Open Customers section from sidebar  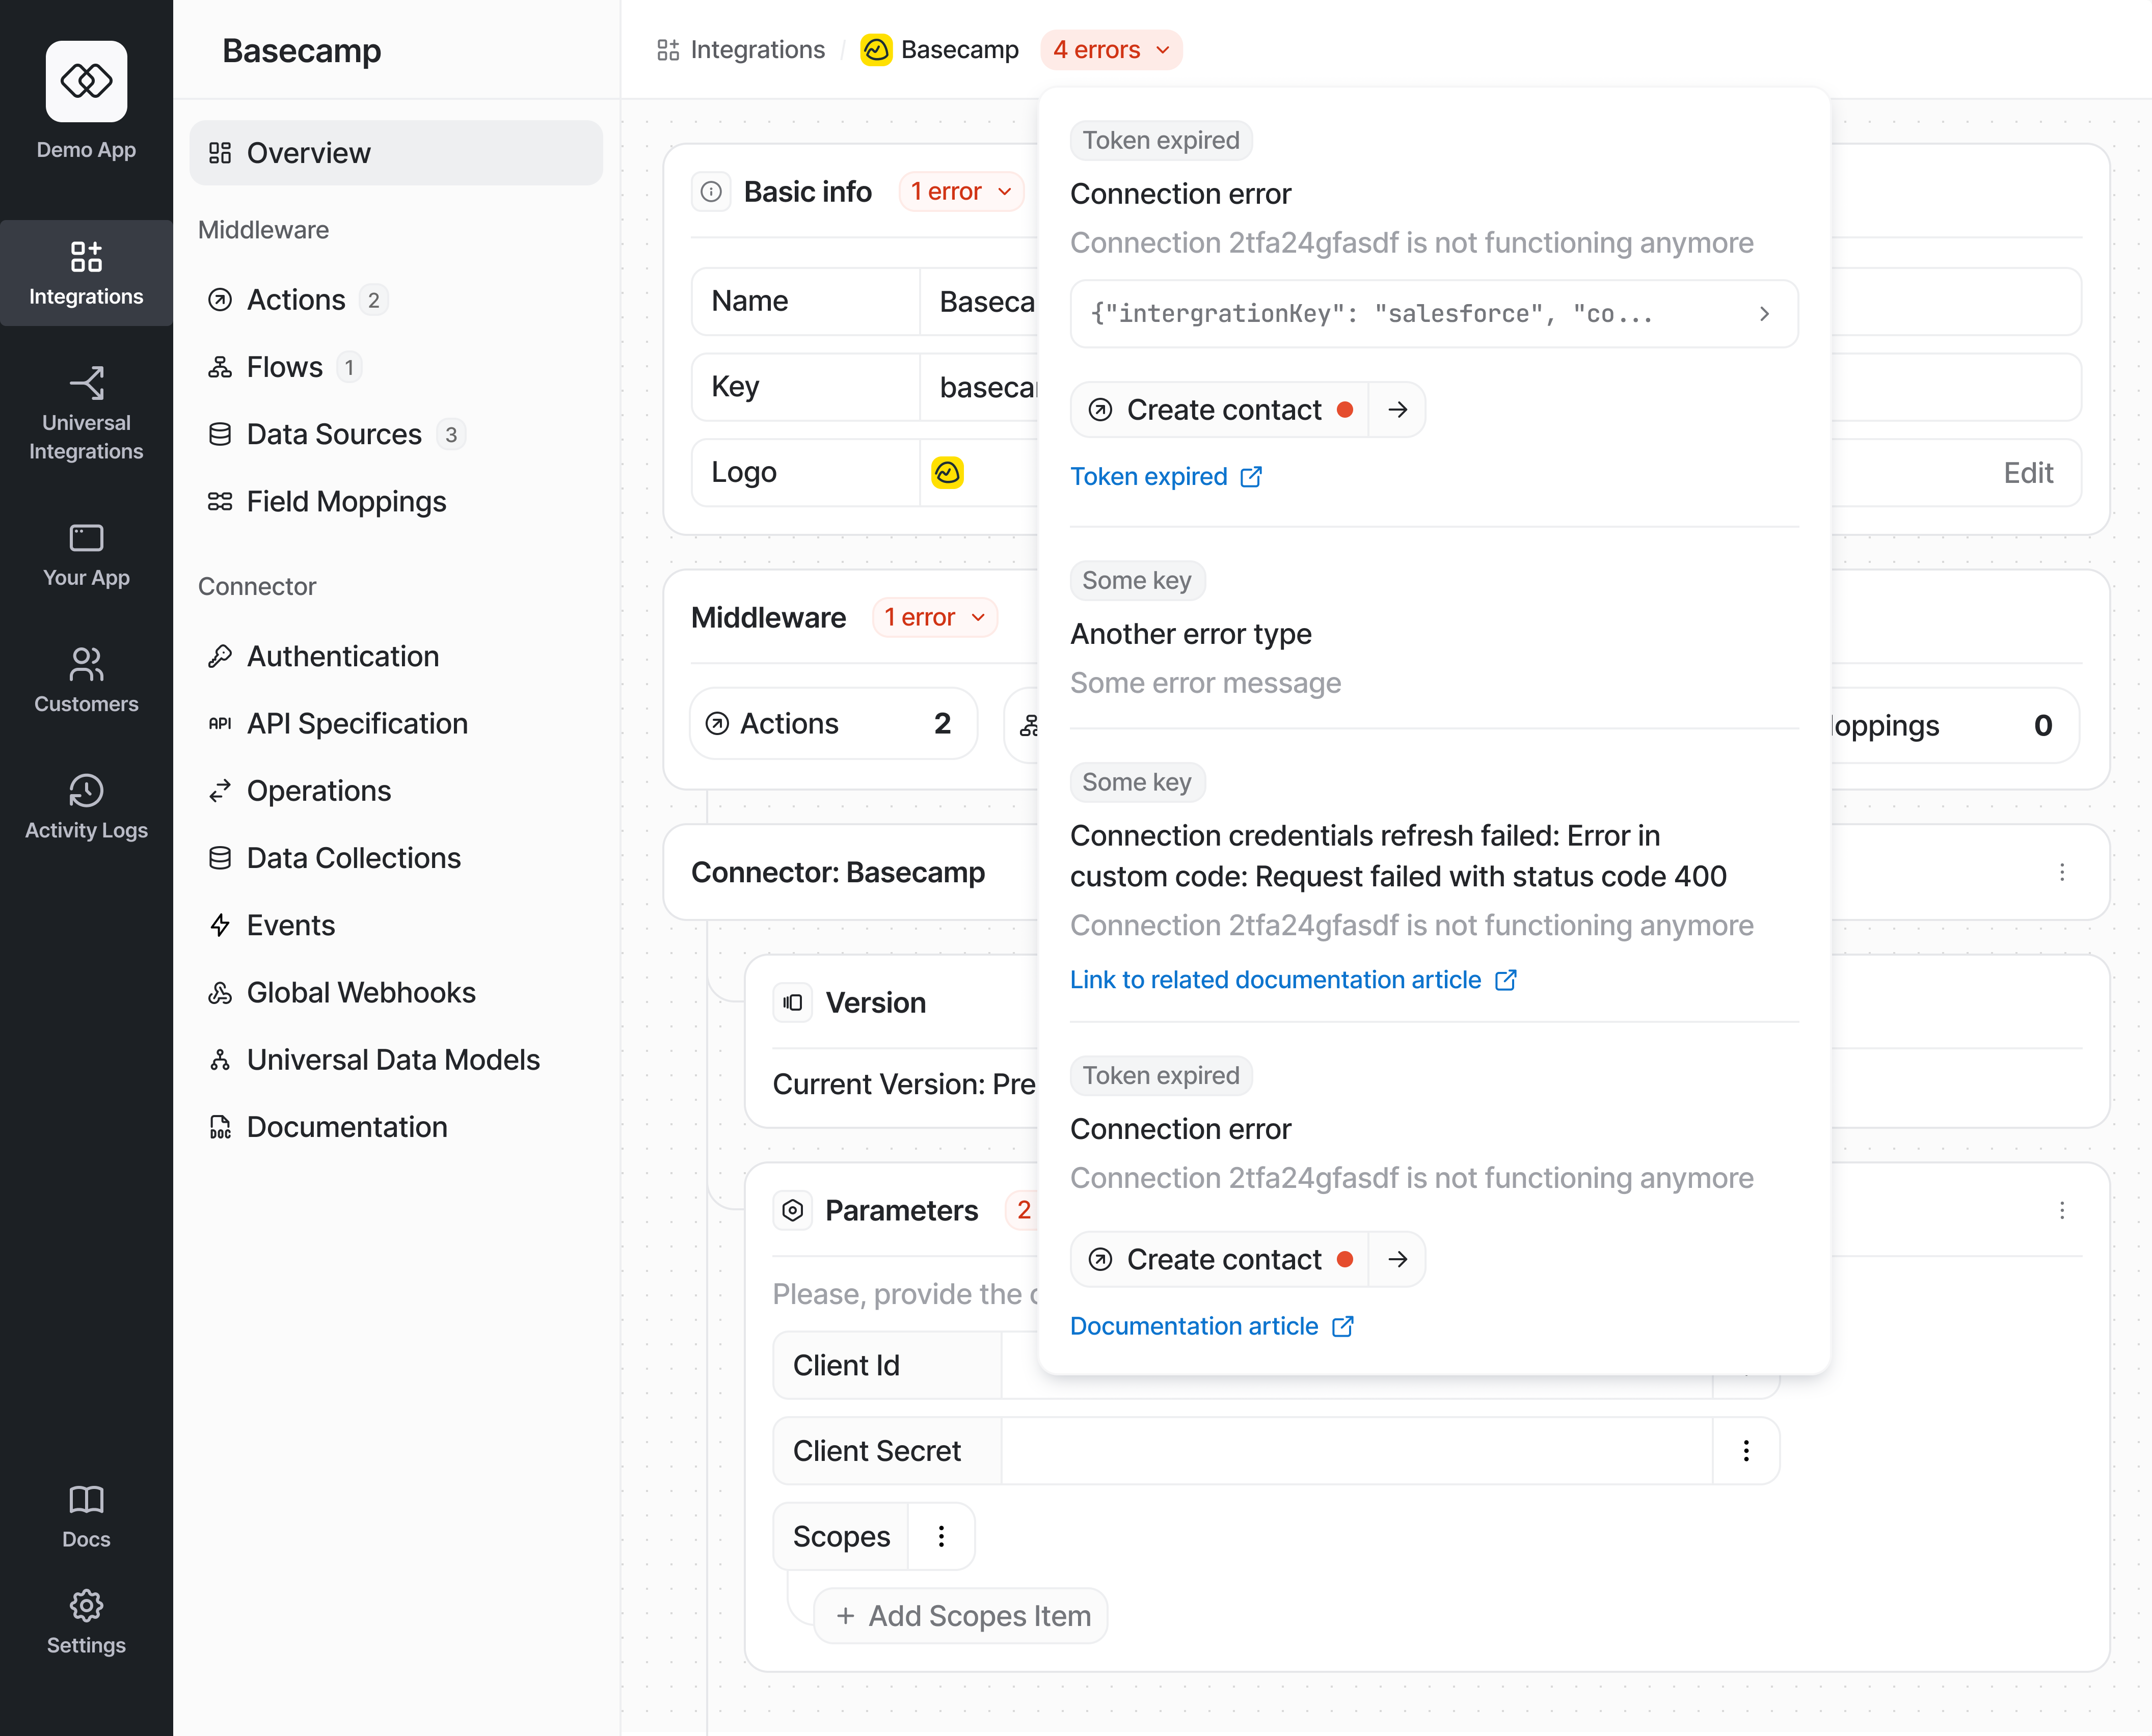coord(86,680)
